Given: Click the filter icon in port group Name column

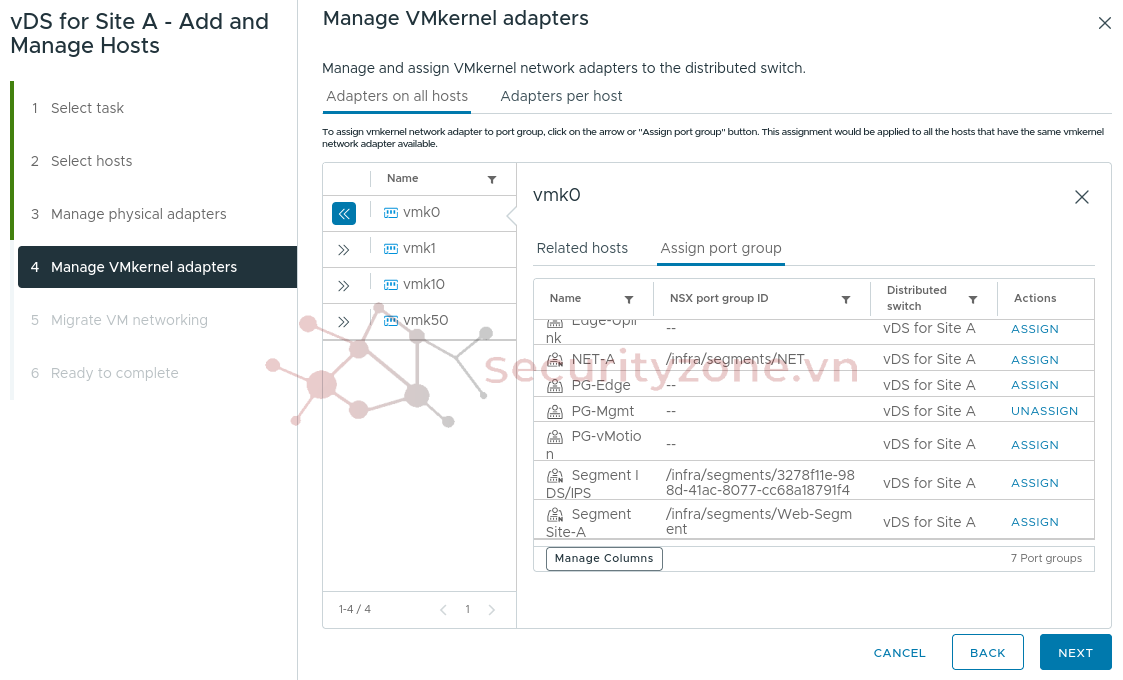Looking at the screenshot, I should [x=629, y=300].
